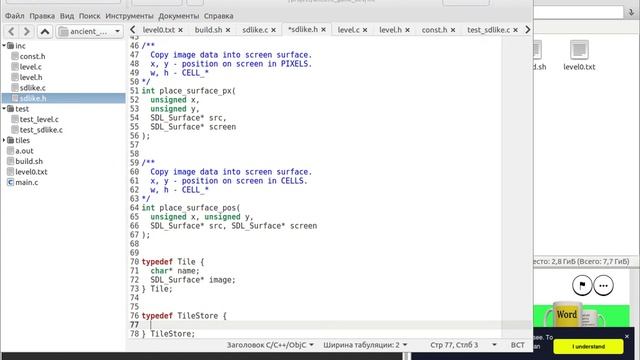
Task: Switch to the sdlike.c tab
Action: coord(255,30)
